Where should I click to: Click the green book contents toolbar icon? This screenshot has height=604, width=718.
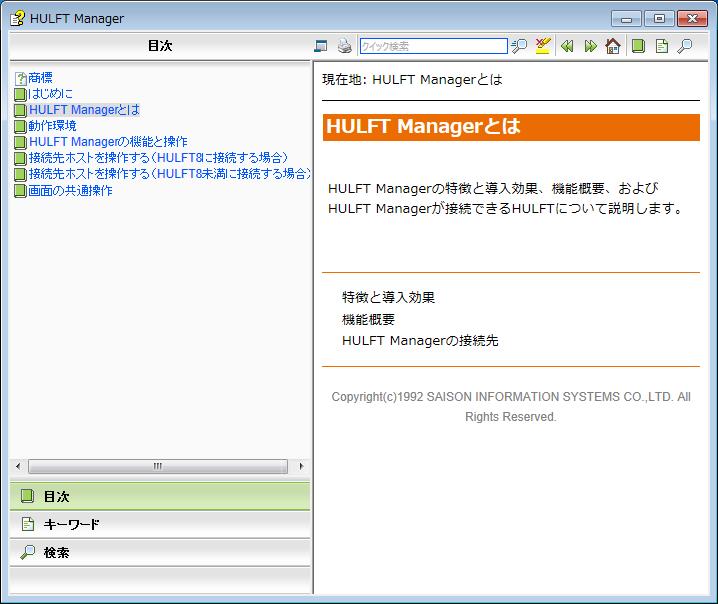[638, 46]
